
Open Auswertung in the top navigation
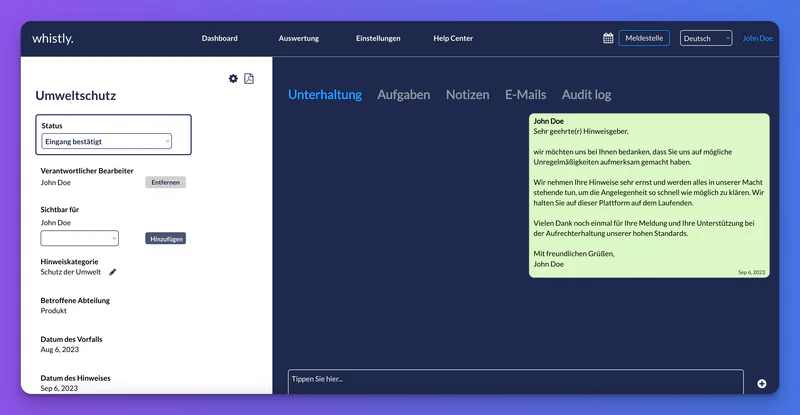(x=298, y=38)
